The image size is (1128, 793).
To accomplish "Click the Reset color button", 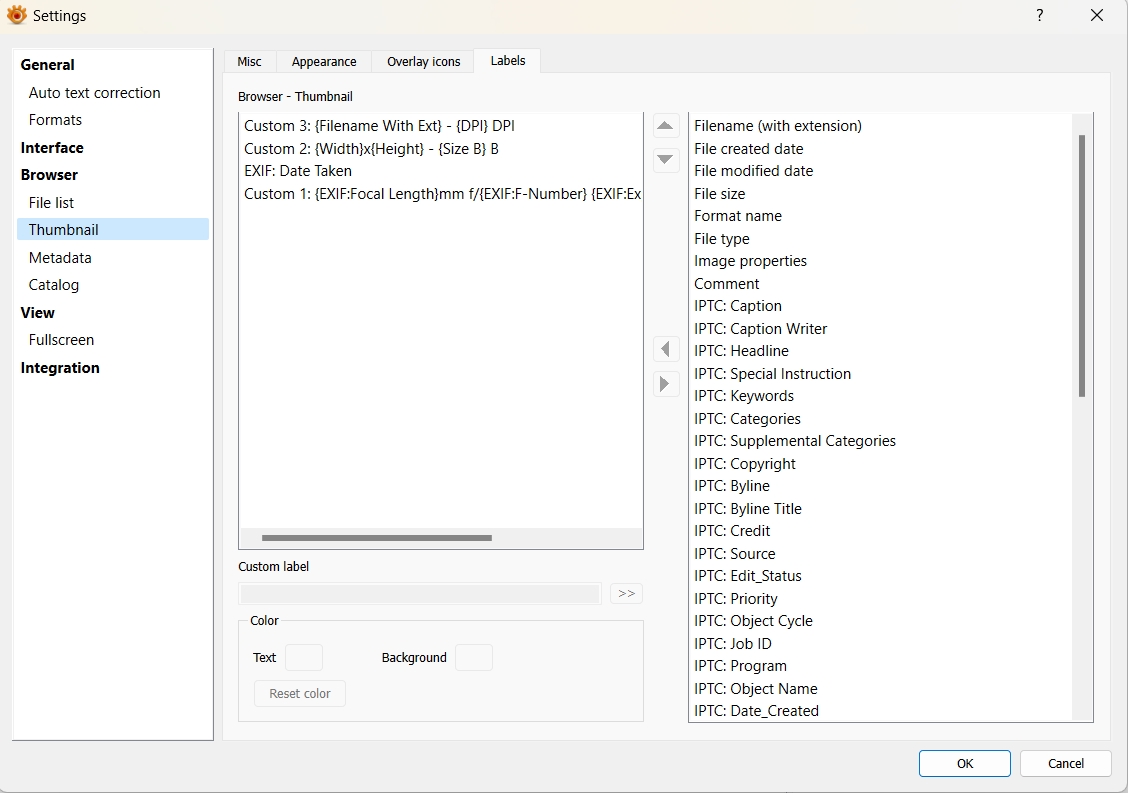I will click(300, 693).
